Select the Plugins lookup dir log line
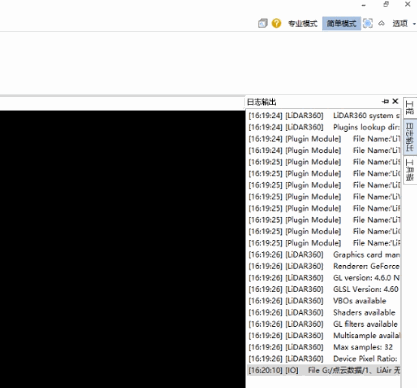Screen dimensions: 417x388 pyautogui.click(x=324, y=127)
